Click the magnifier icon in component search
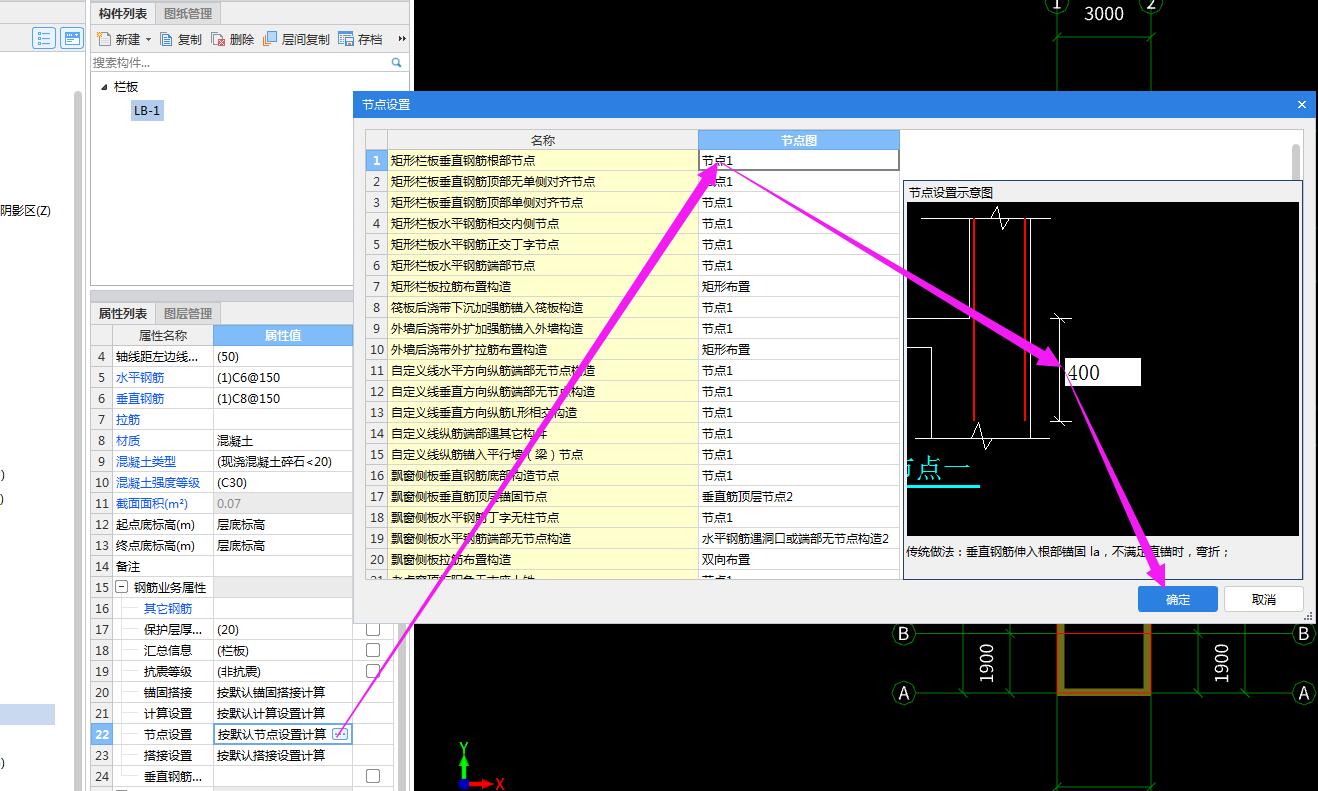 coord(397,62)
